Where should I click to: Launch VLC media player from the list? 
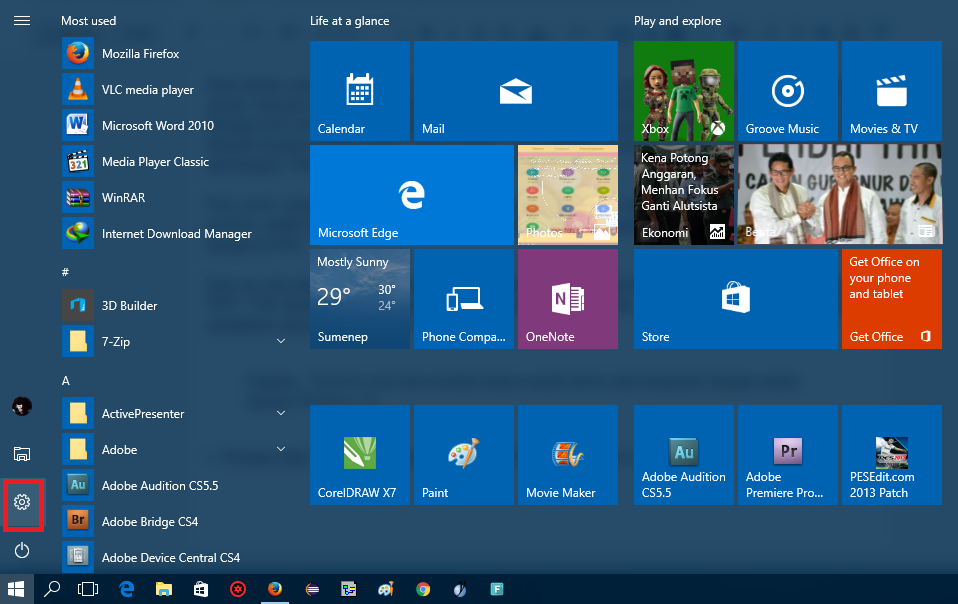pyautogui.click(x=175, y=90)
